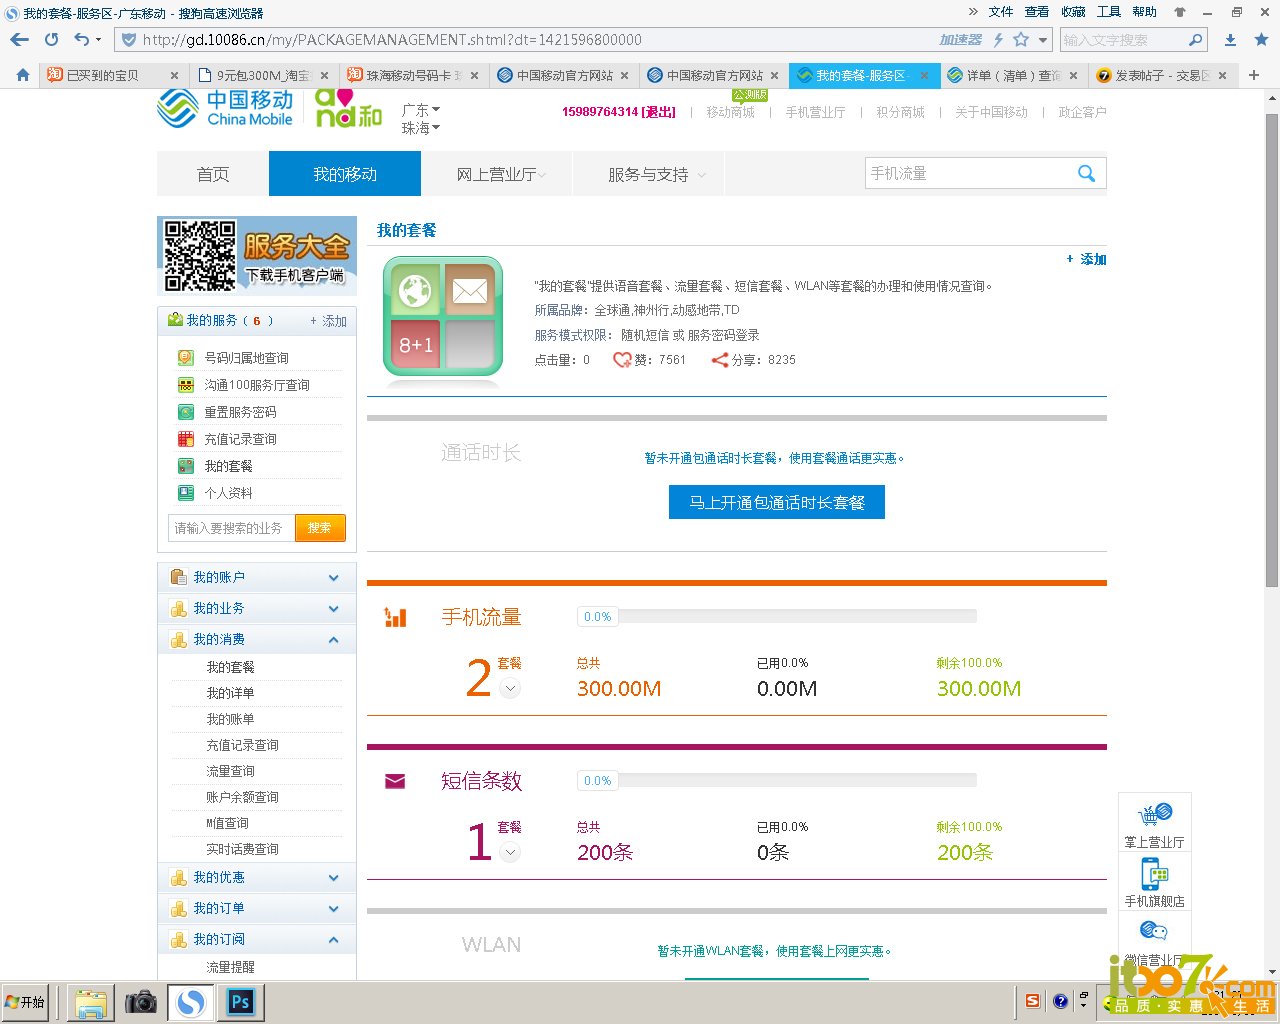
Task: Open the 网上营业厅 navigation menu
Action: click(x=497, y=174)
